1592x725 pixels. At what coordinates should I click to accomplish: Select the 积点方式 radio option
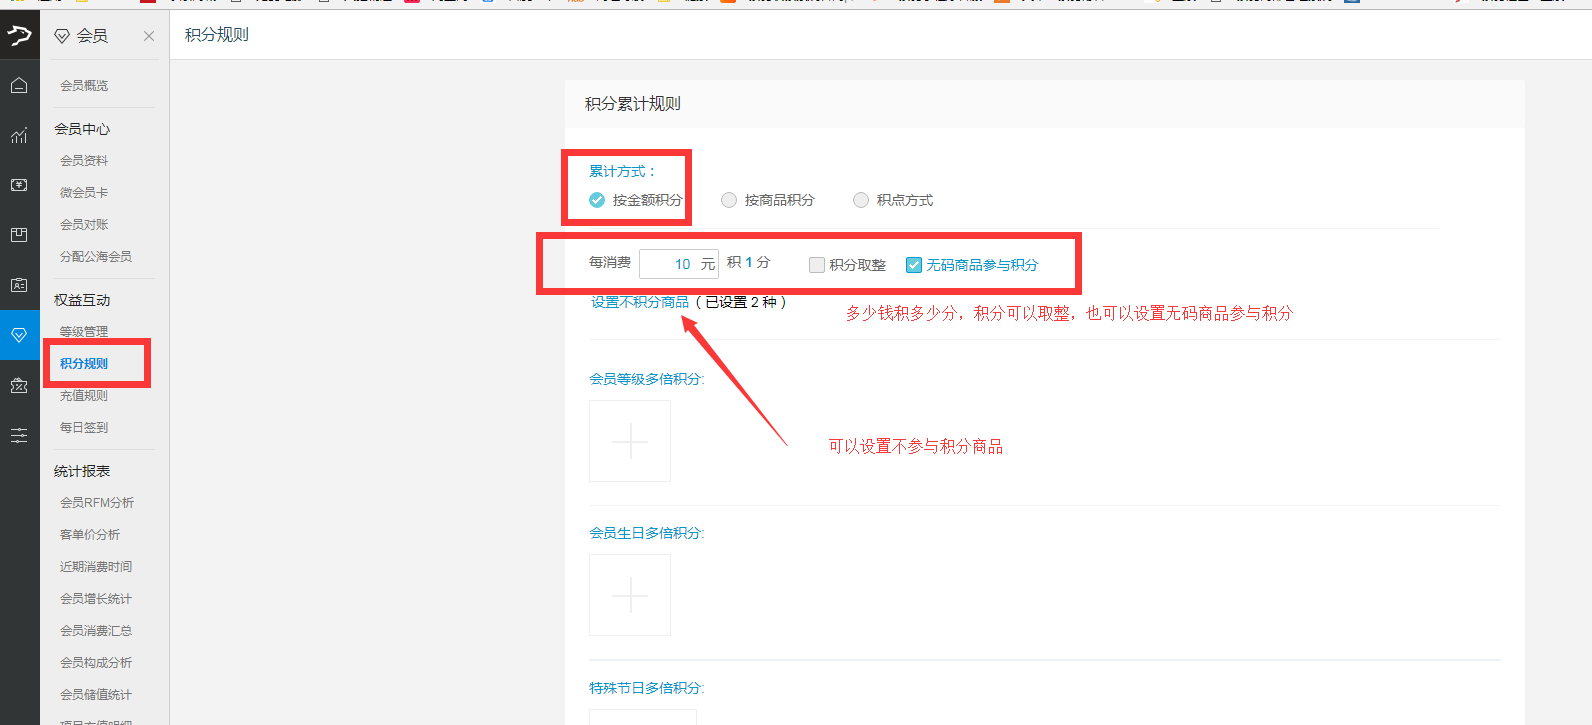(x=861, y=200)
